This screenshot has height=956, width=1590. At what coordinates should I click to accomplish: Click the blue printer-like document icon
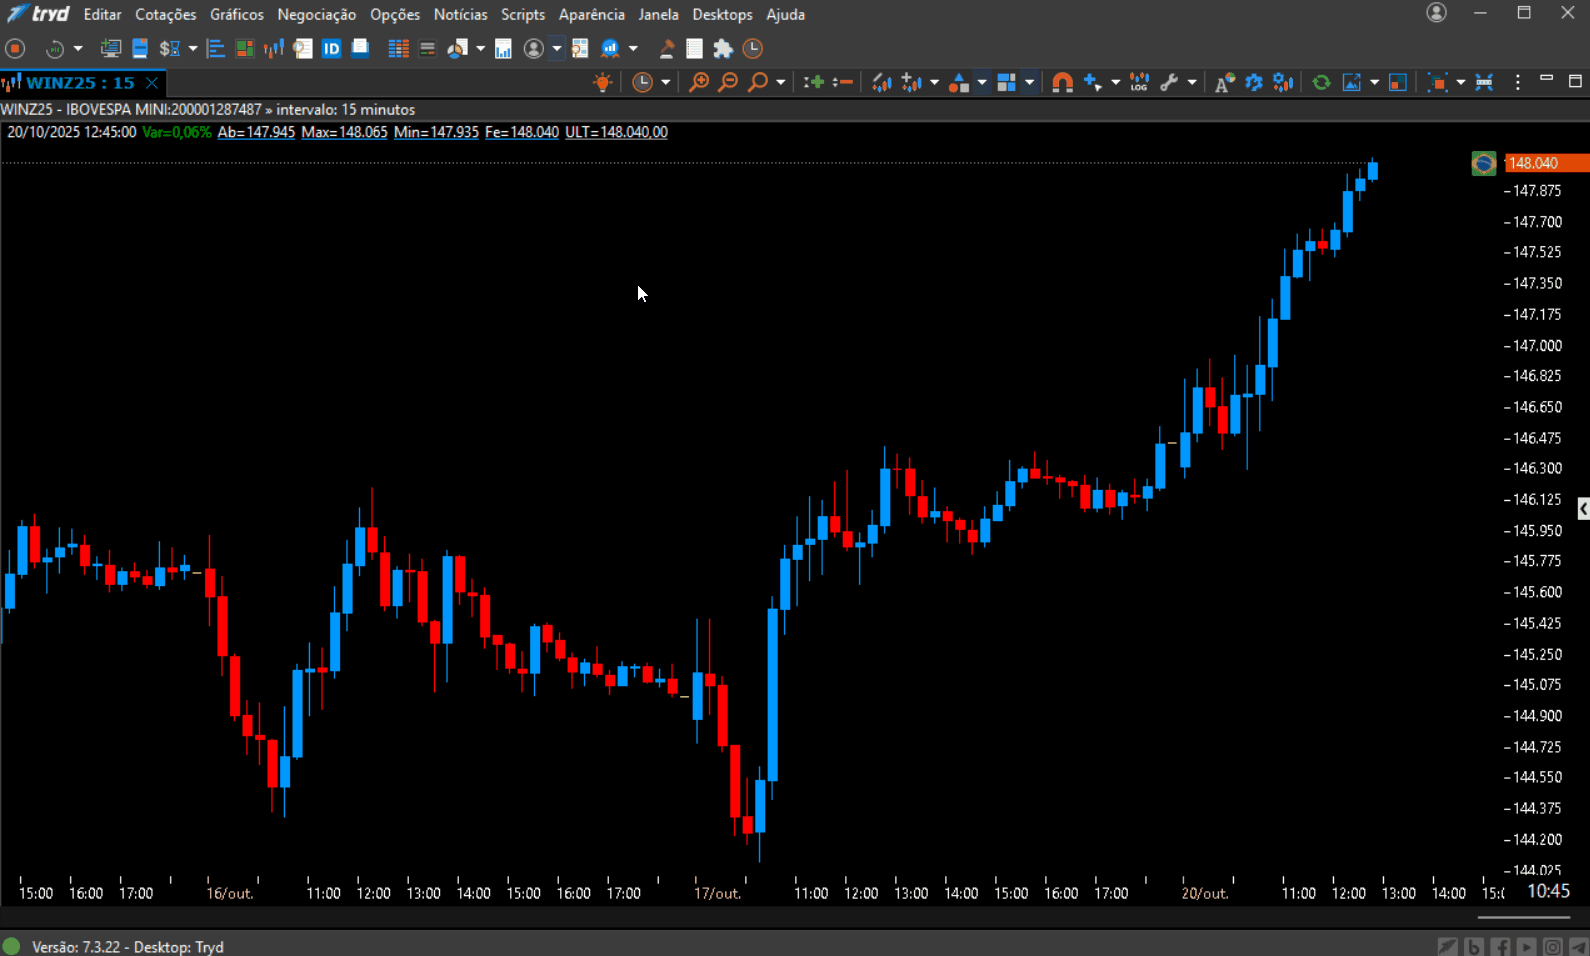pos(360,48)
